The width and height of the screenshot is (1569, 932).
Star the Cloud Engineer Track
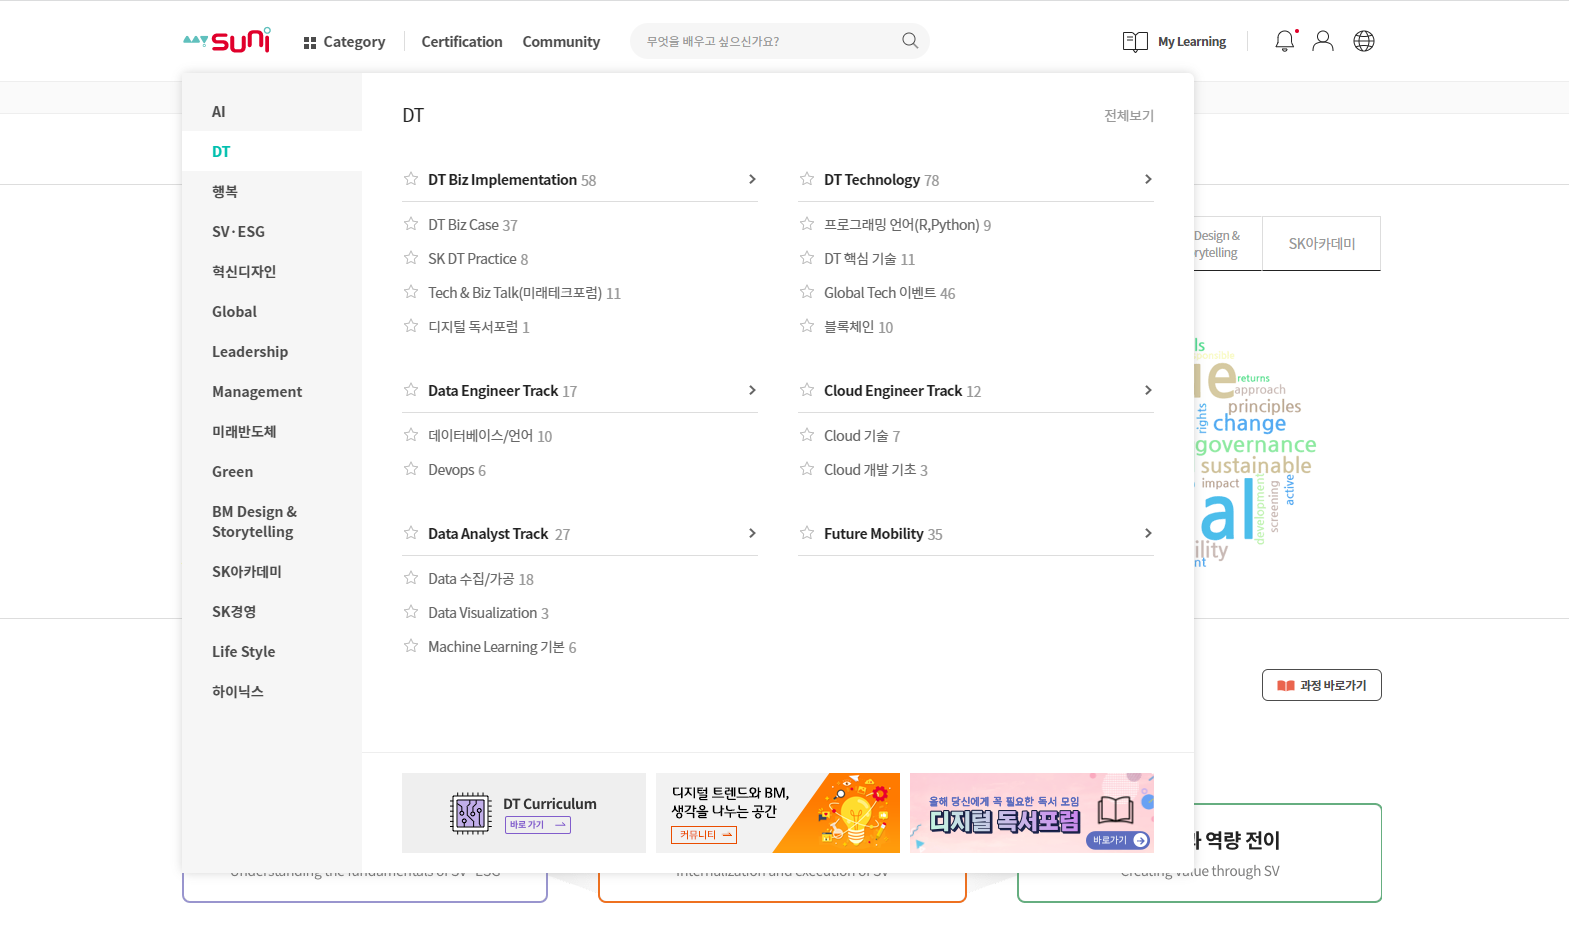click(807, 390)
